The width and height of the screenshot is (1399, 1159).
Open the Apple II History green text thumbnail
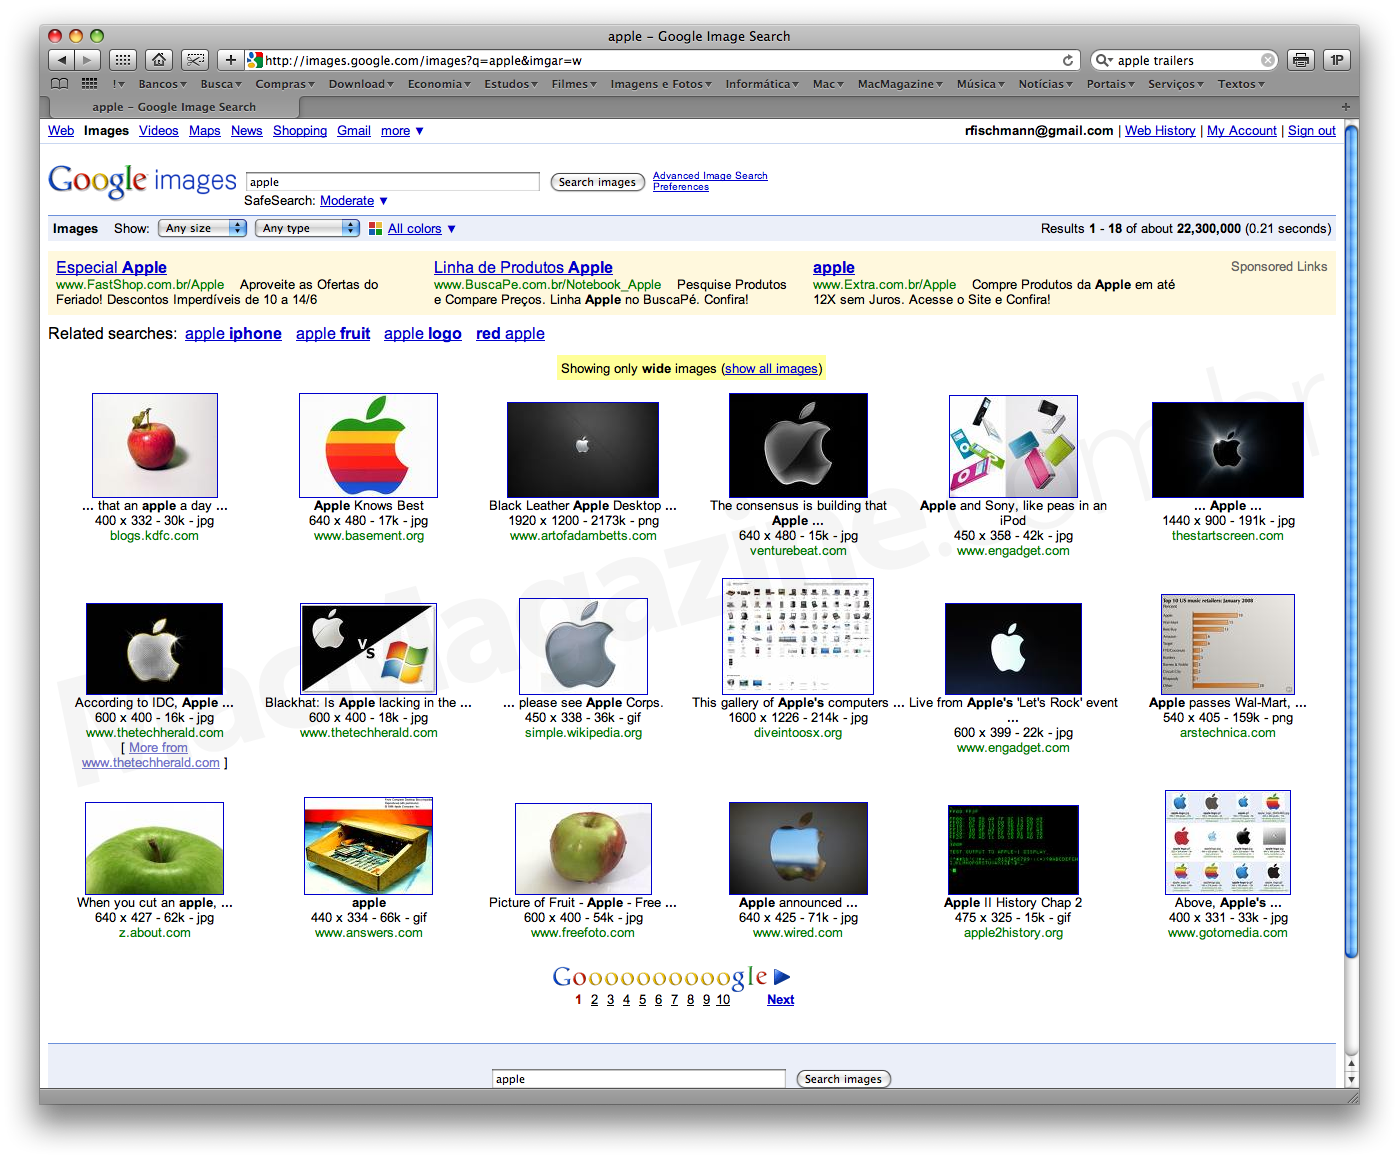[1013, 850]
